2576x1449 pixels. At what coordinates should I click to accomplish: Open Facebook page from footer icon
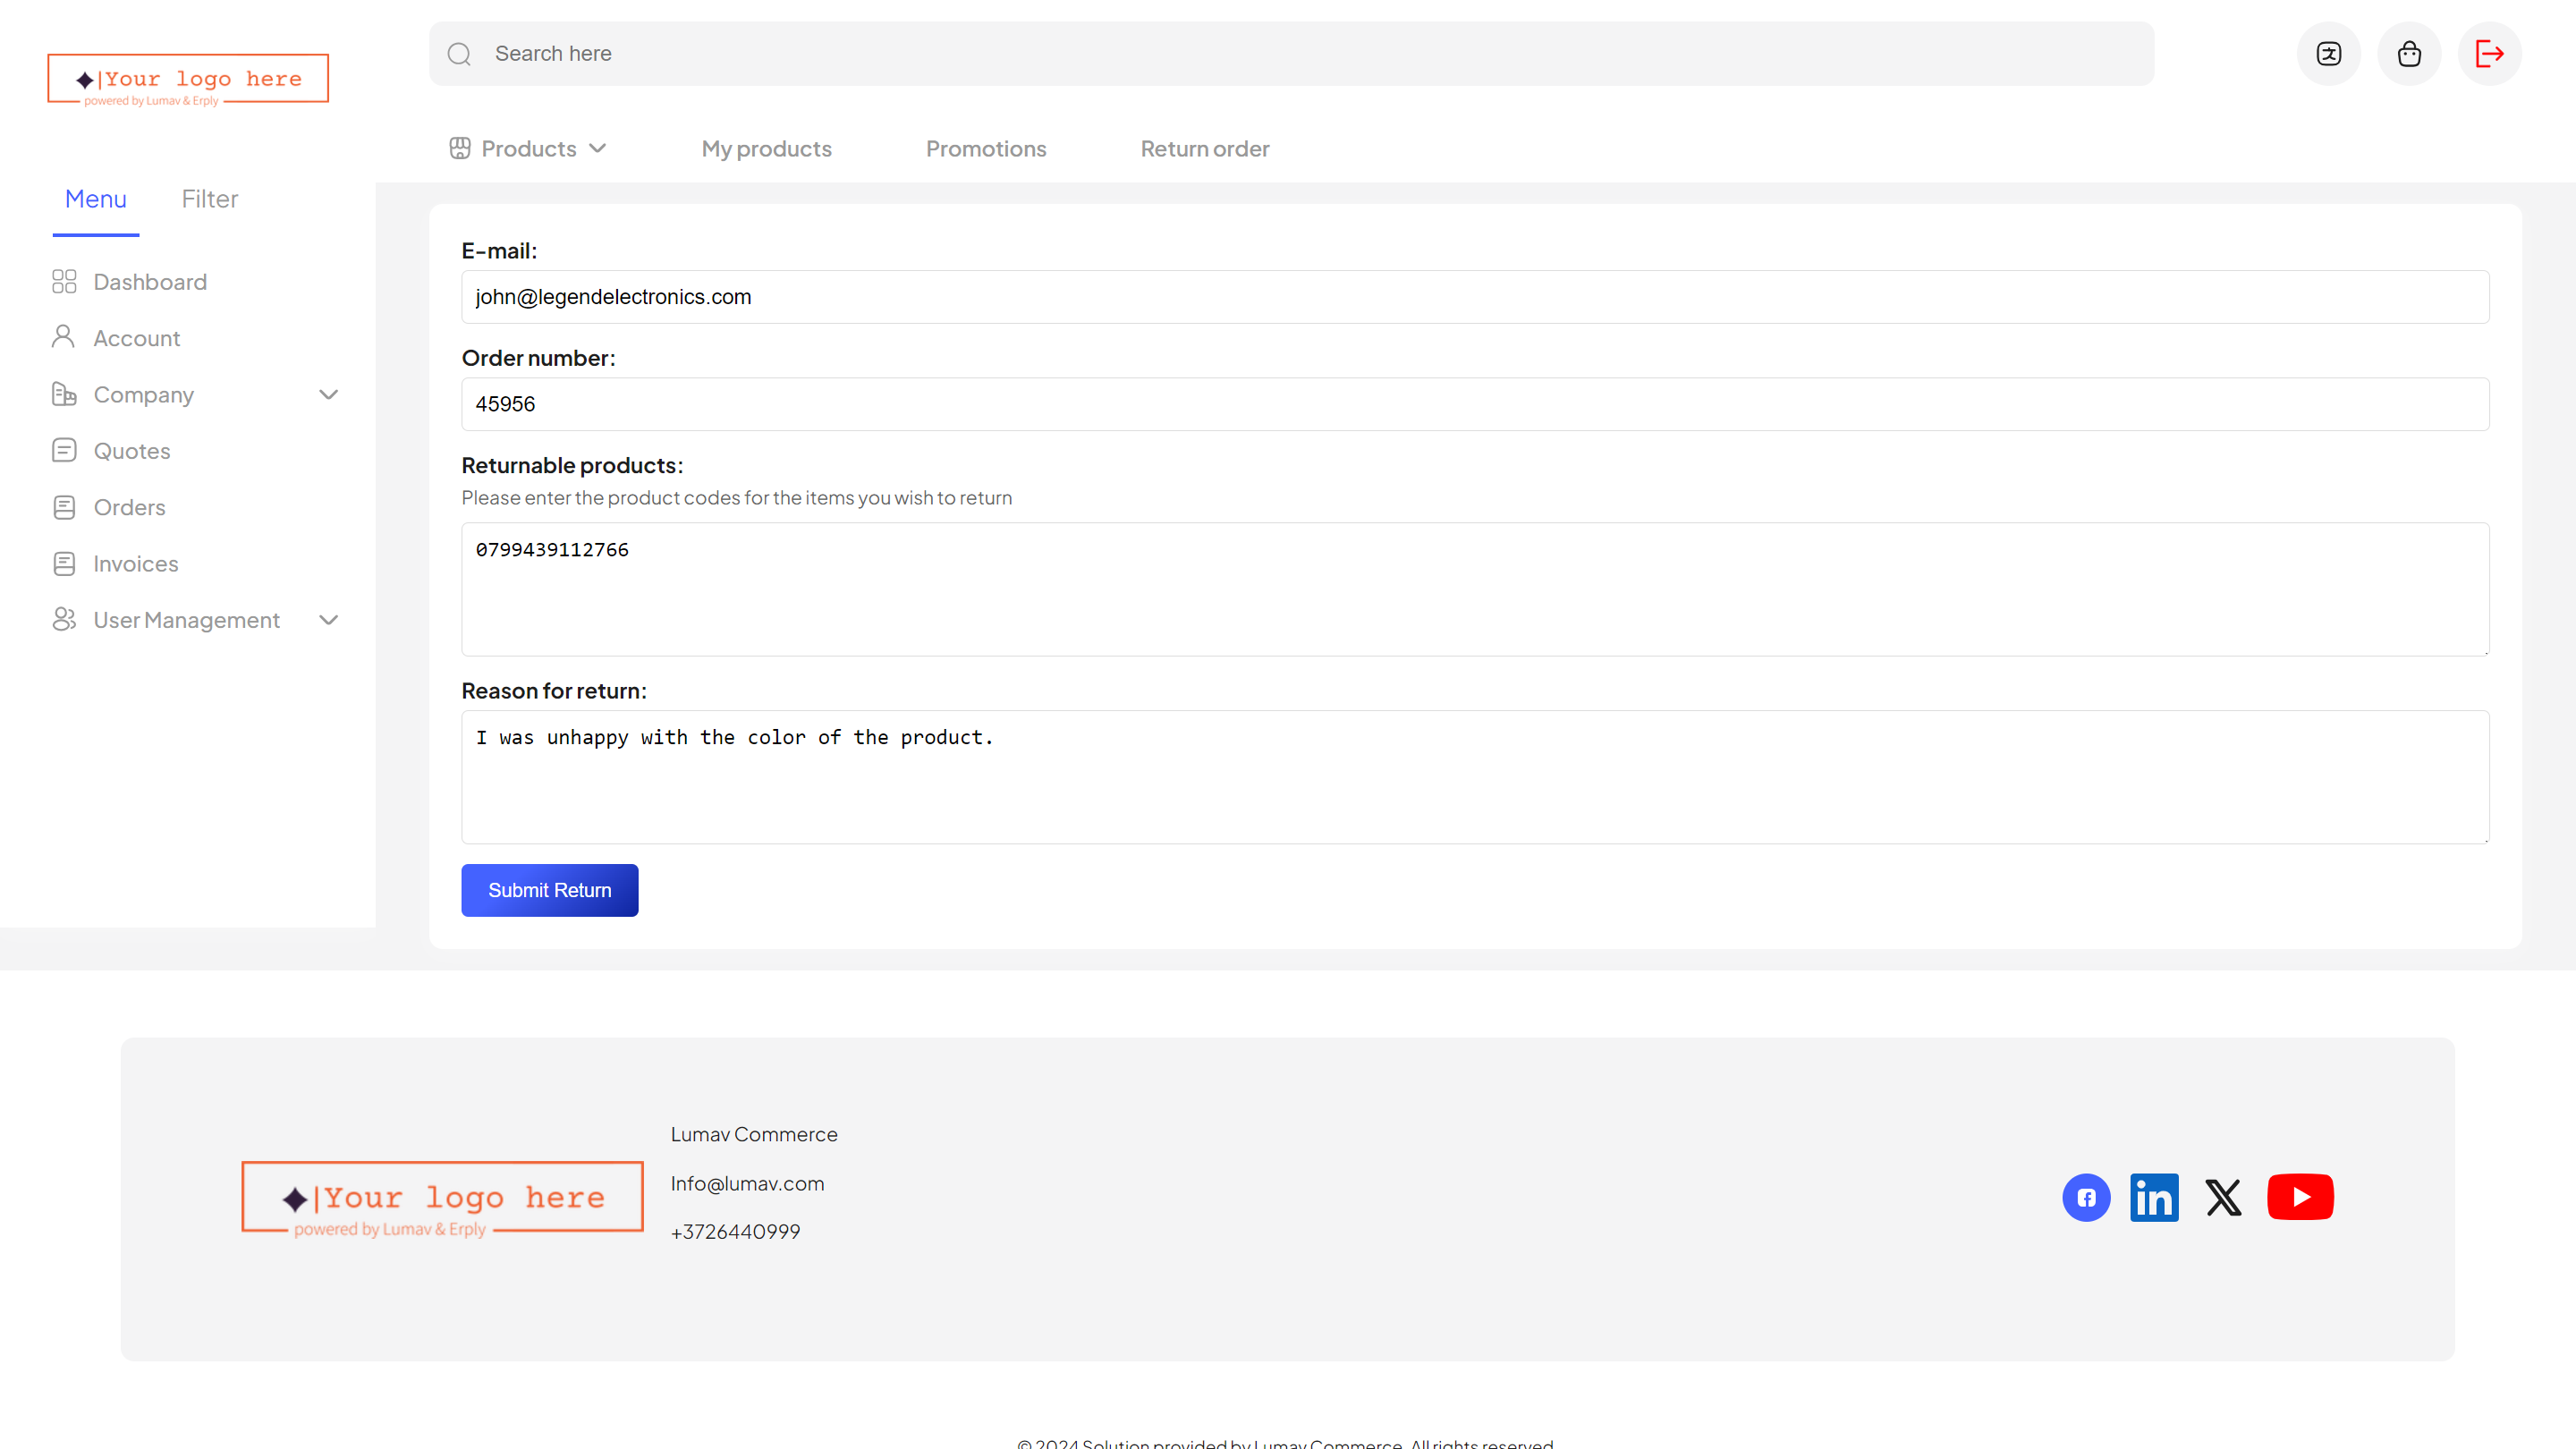(2086, 1197)
